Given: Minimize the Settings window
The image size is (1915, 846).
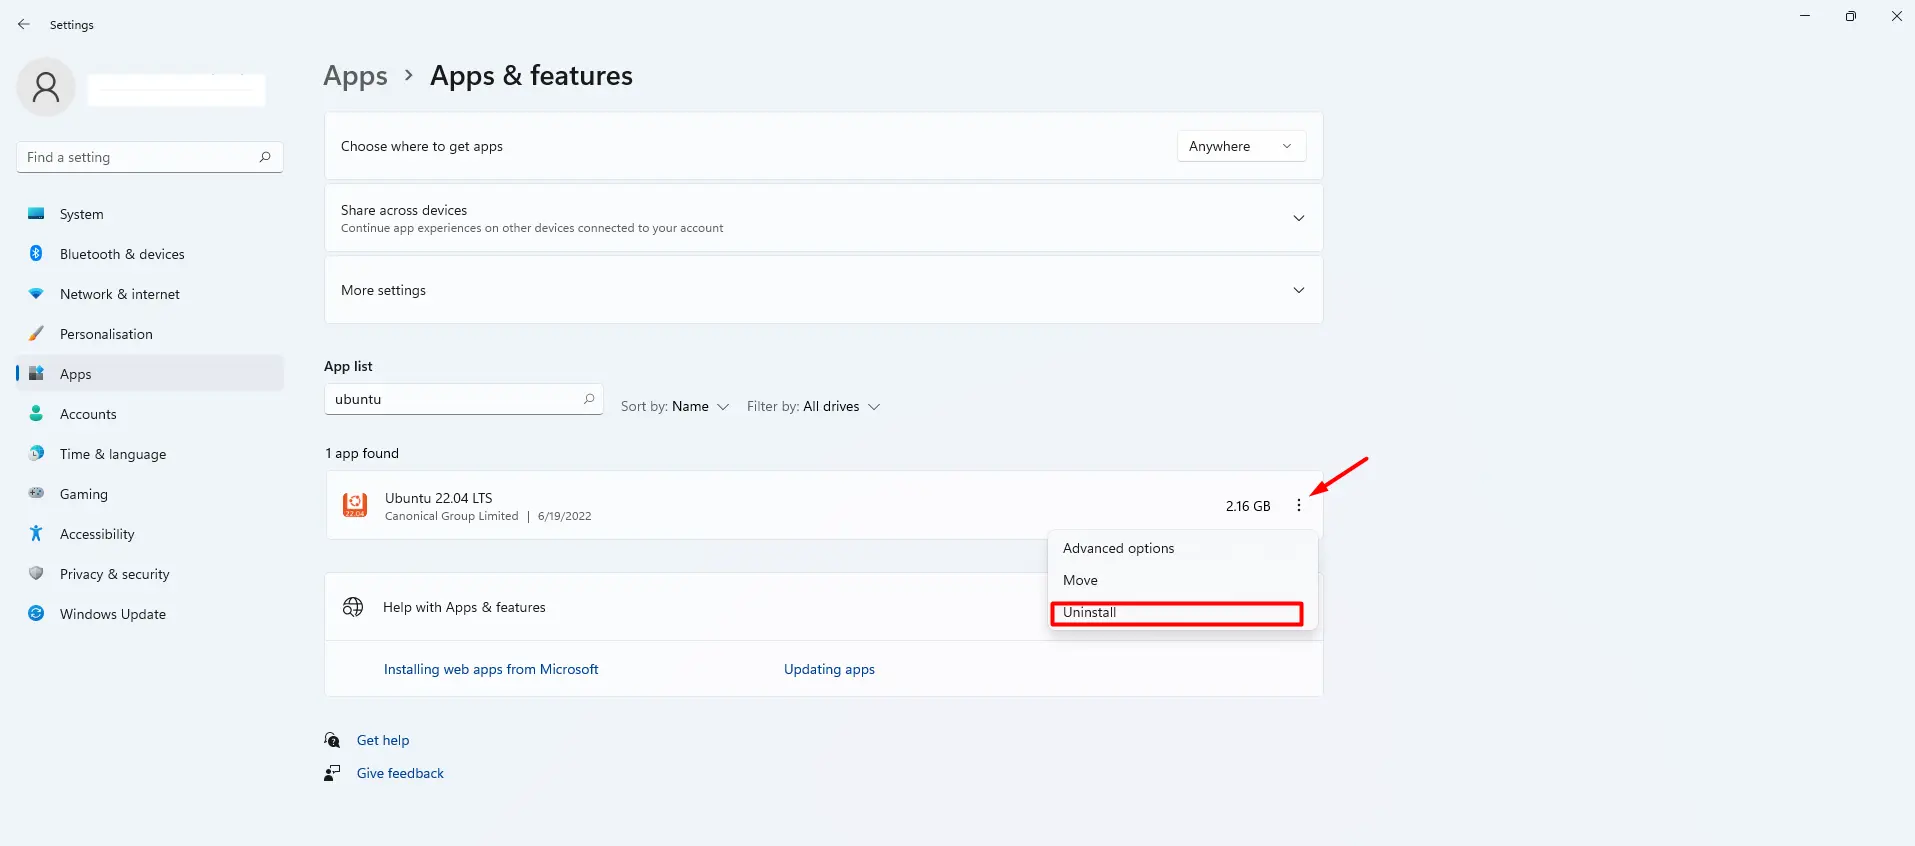Looking at the screenshot, I should tap(1805, 16).
